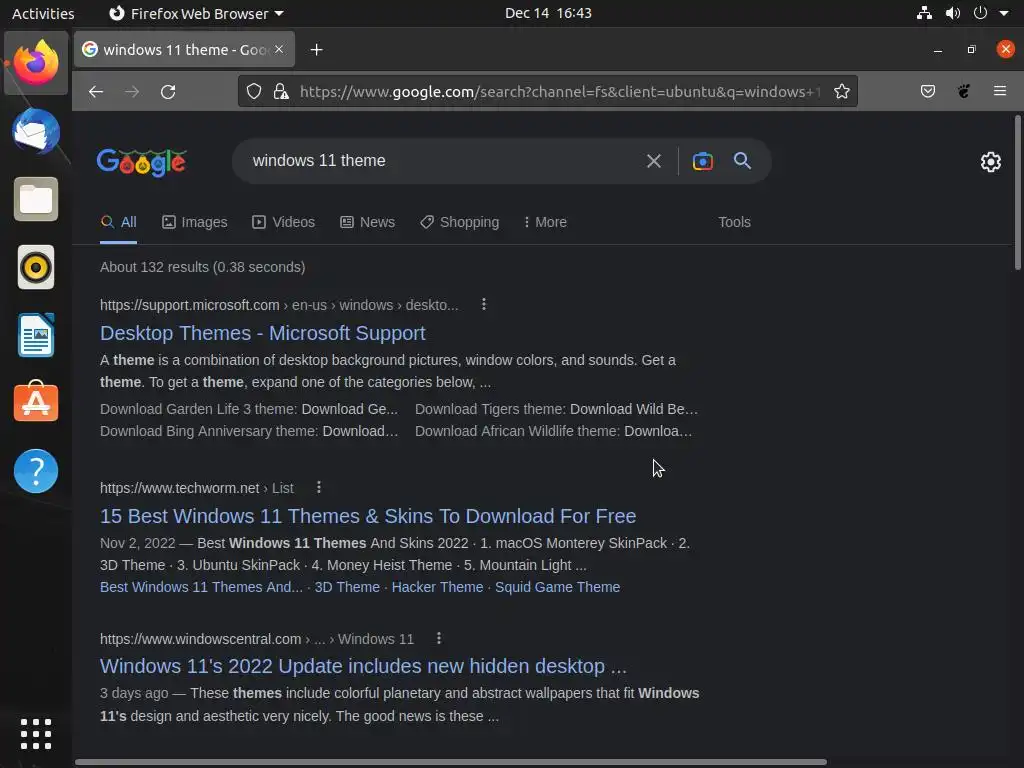Switch to the News tab

coord(368,222)
